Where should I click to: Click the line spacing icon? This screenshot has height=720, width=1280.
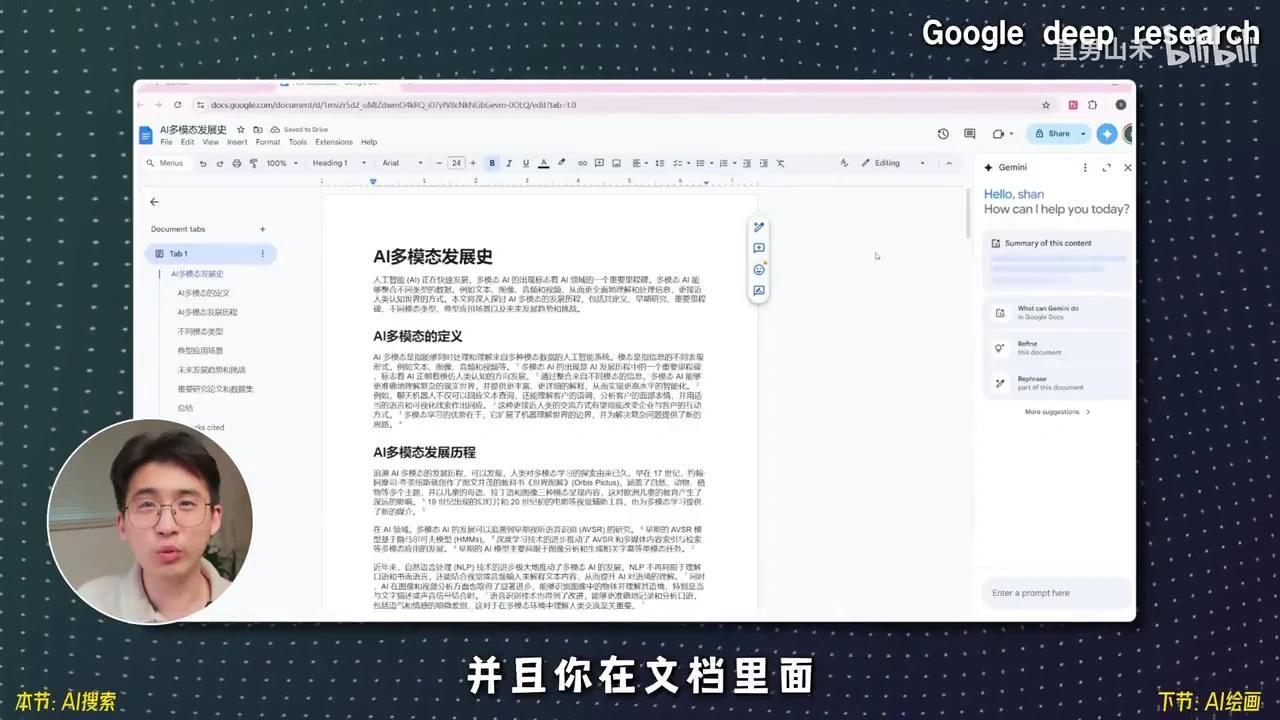(661, 163)
